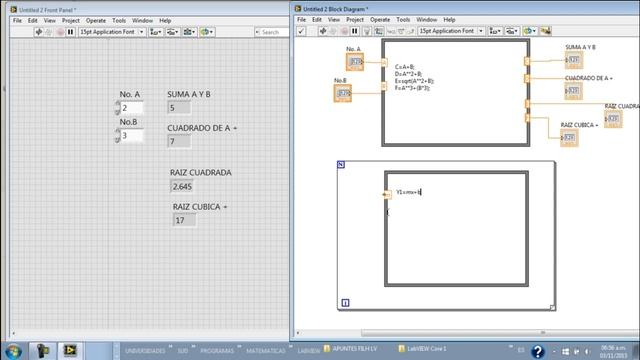Select CUADRADO DE A indicator terminal
The image size is (640, 360).
click(x=573, y=91)
